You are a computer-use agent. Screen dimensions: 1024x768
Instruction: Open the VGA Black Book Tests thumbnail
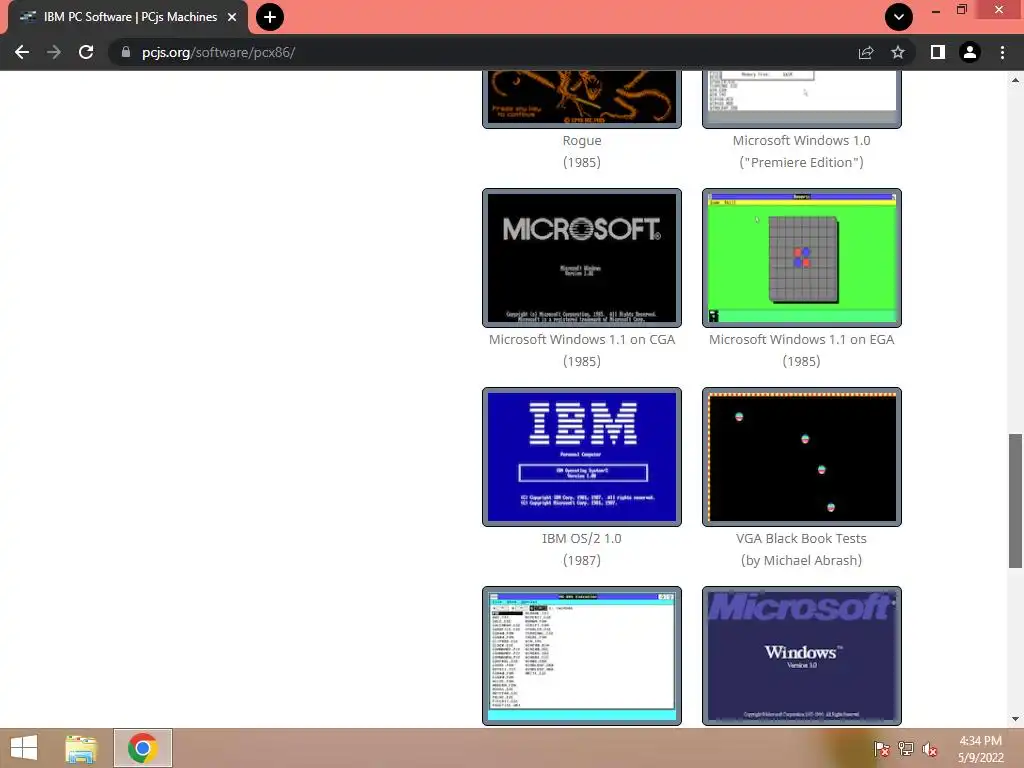point(801,457)
